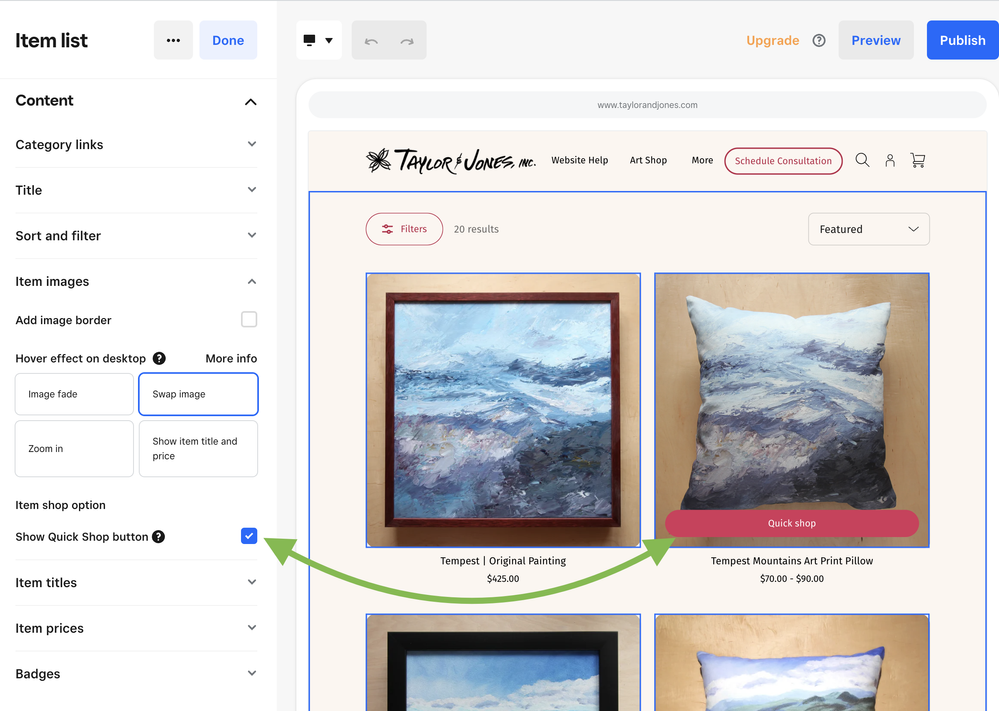Open the Art Shop menu item
The image size is (999, 711).
coord(648,160)
